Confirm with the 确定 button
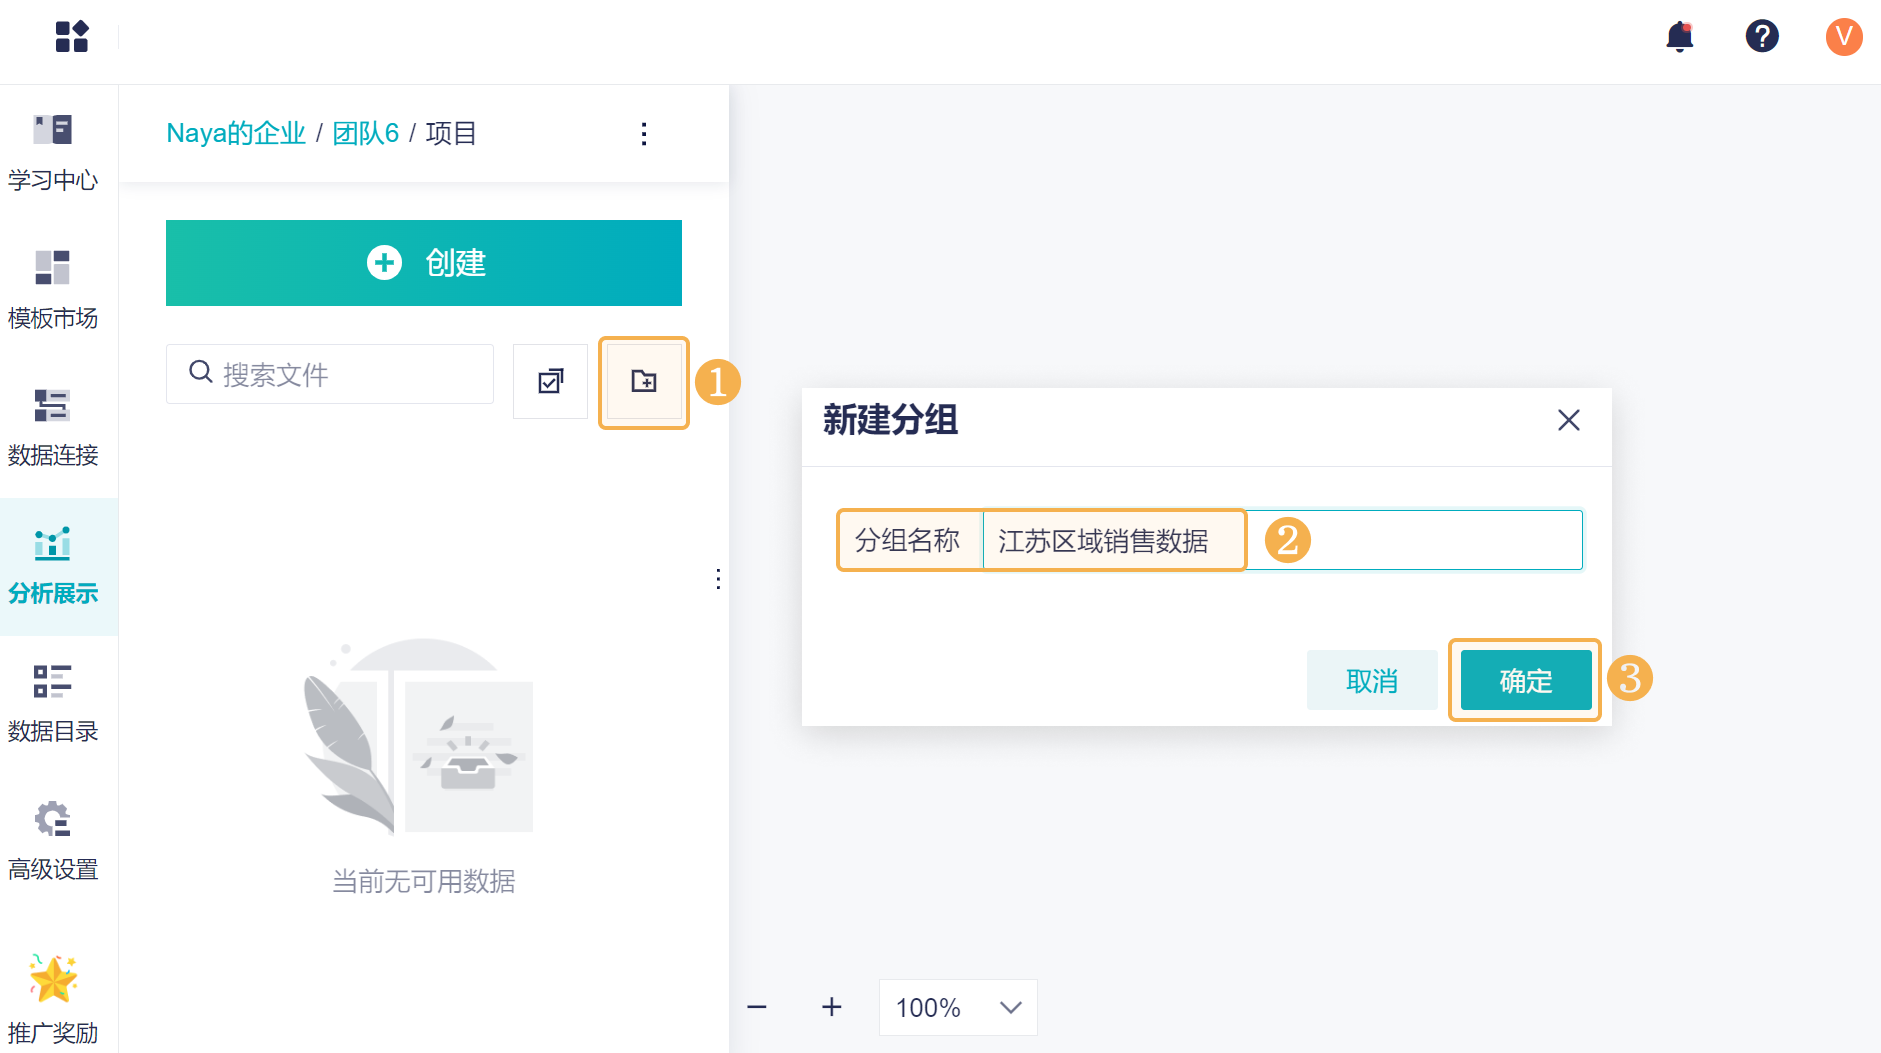 pyautogui.click(x=1525, y=680)
